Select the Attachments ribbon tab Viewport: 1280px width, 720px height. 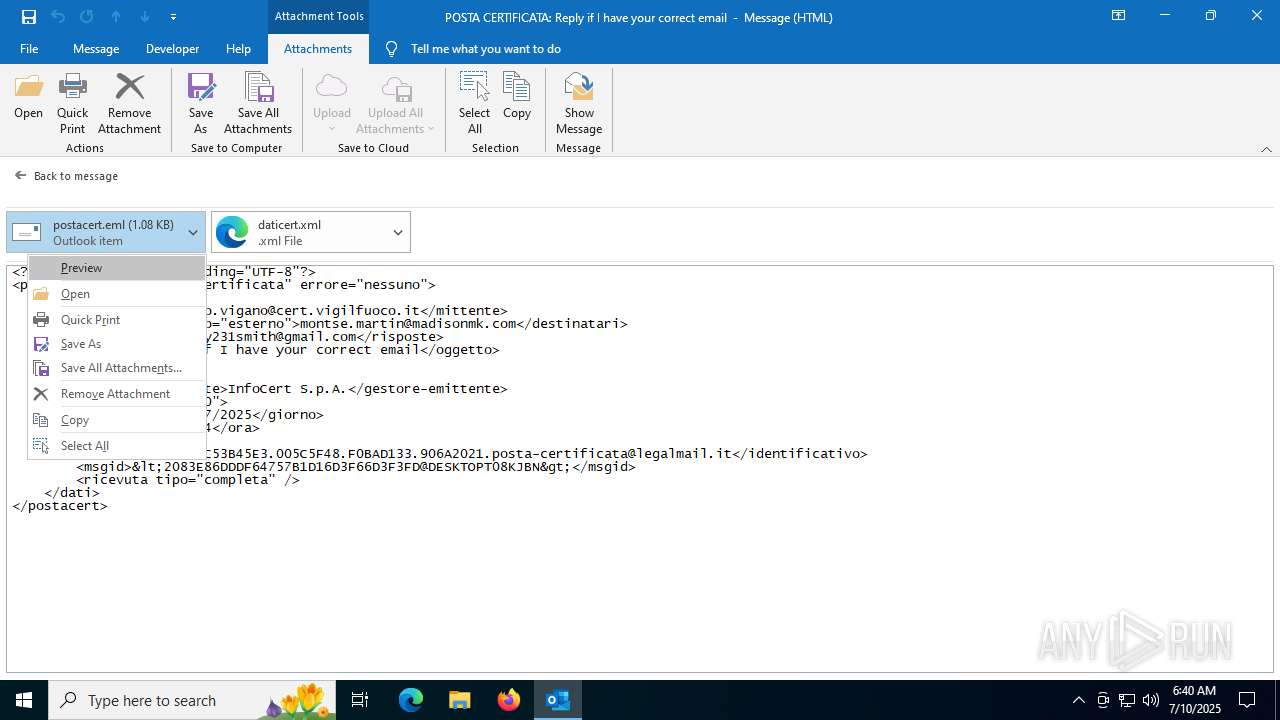point(318,48)
